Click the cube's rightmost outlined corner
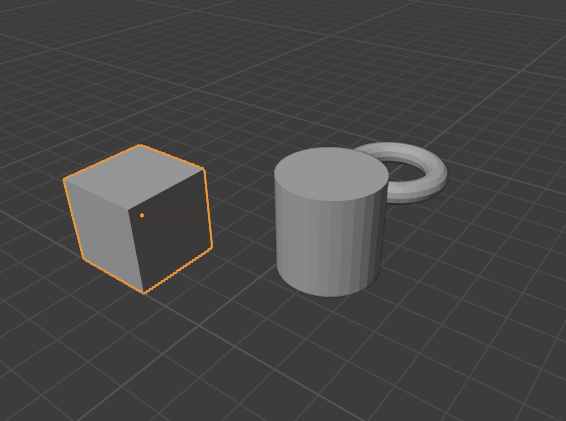Viewport: 566px width, 421px height. [x=212, y=247]
